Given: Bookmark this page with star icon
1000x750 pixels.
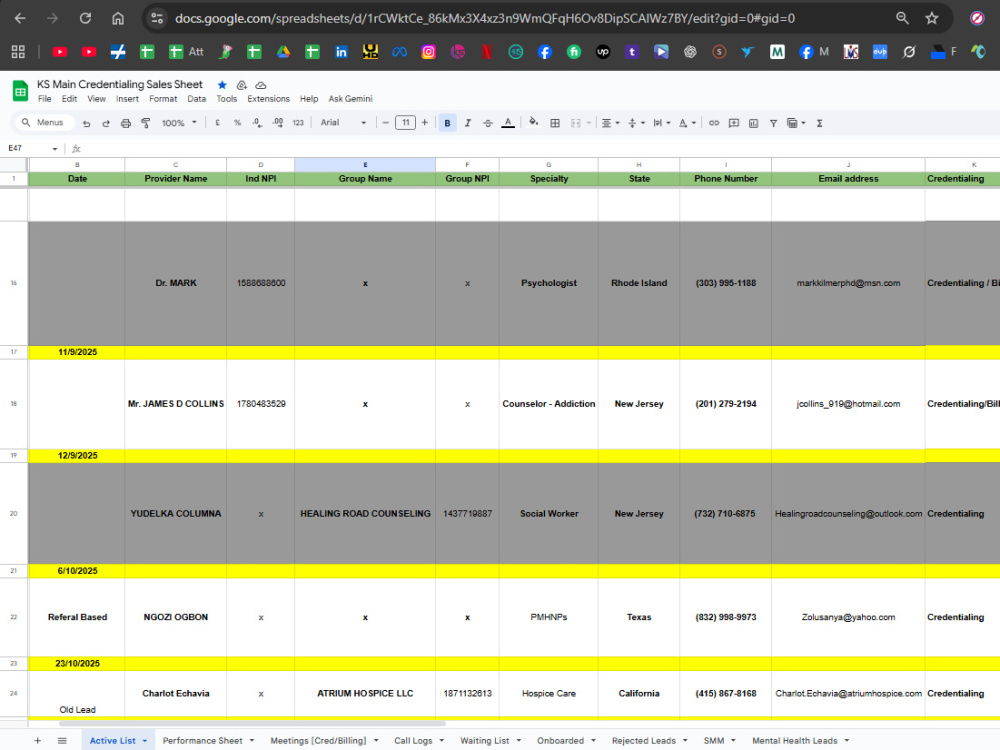Looking at the screenshot, I should (932, 18).
